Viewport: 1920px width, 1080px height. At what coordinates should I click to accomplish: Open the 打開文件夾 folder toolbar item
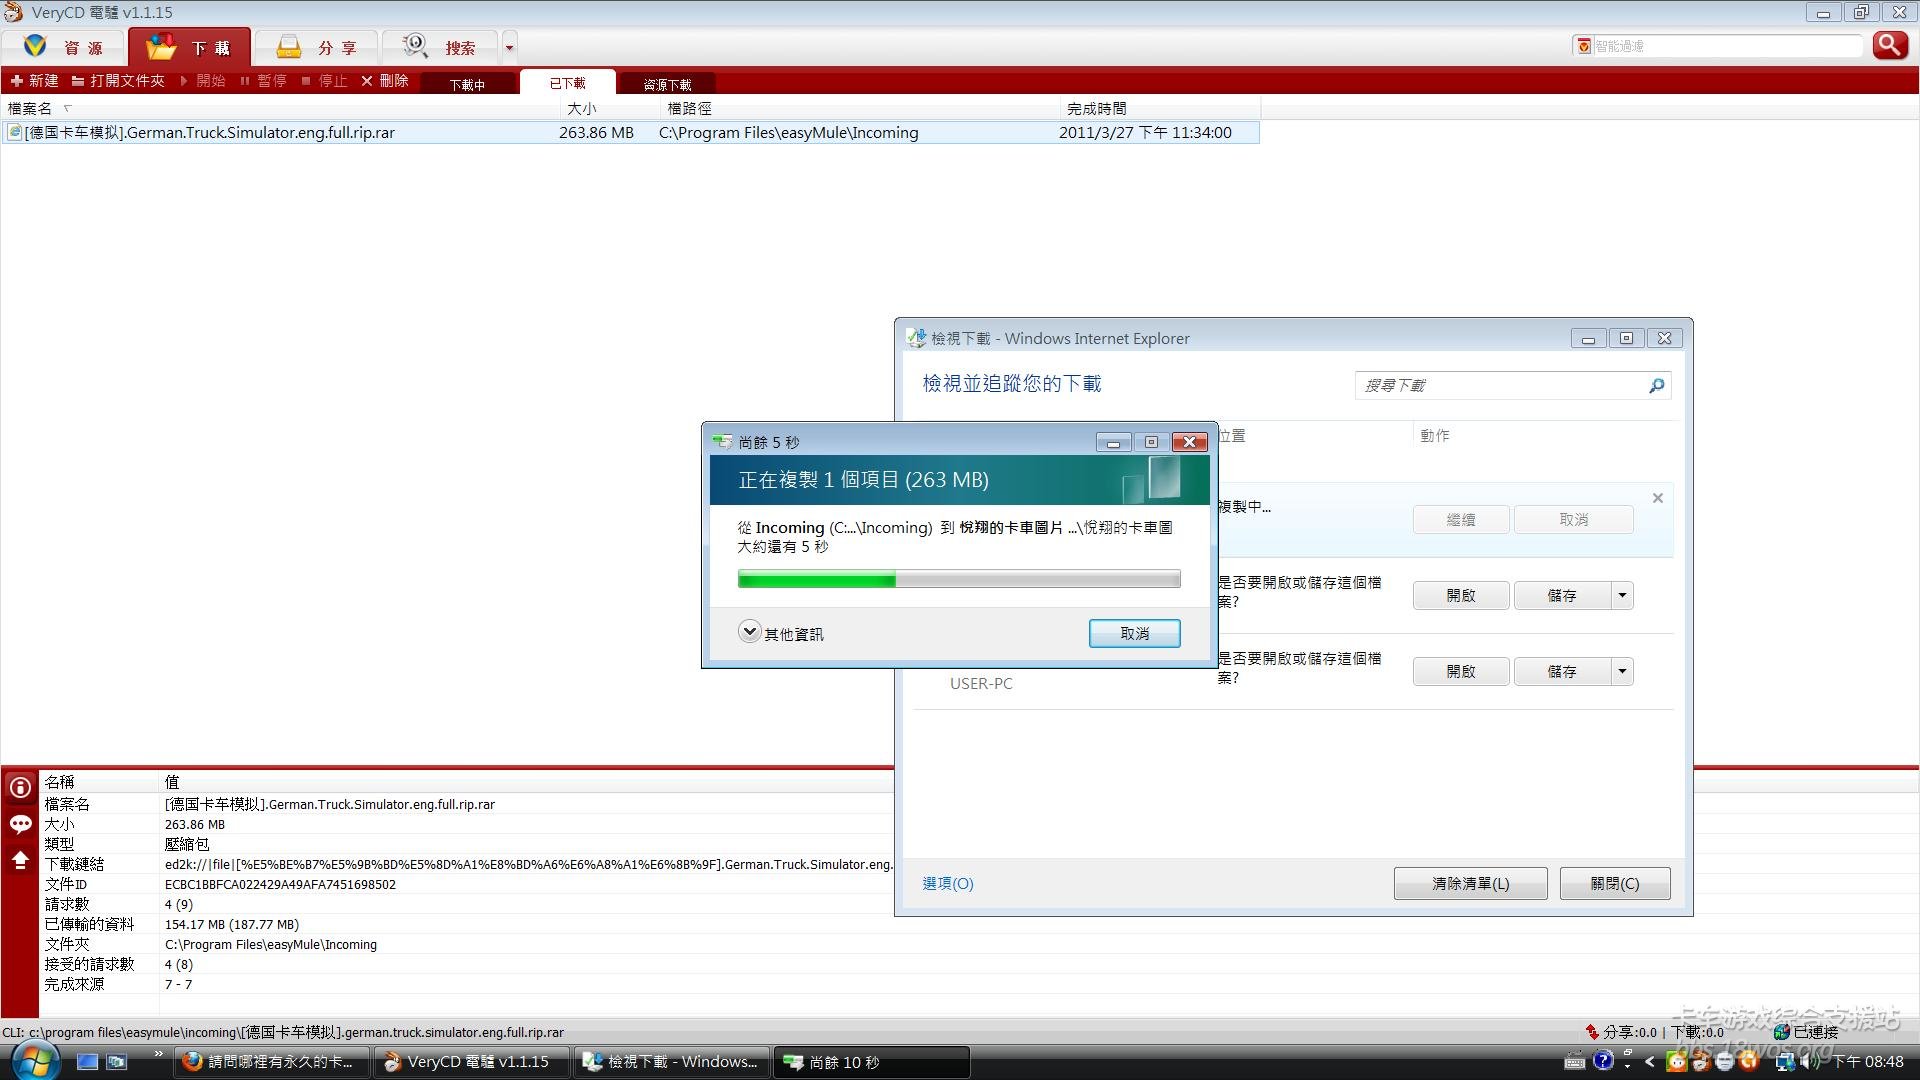click(118, 81)
